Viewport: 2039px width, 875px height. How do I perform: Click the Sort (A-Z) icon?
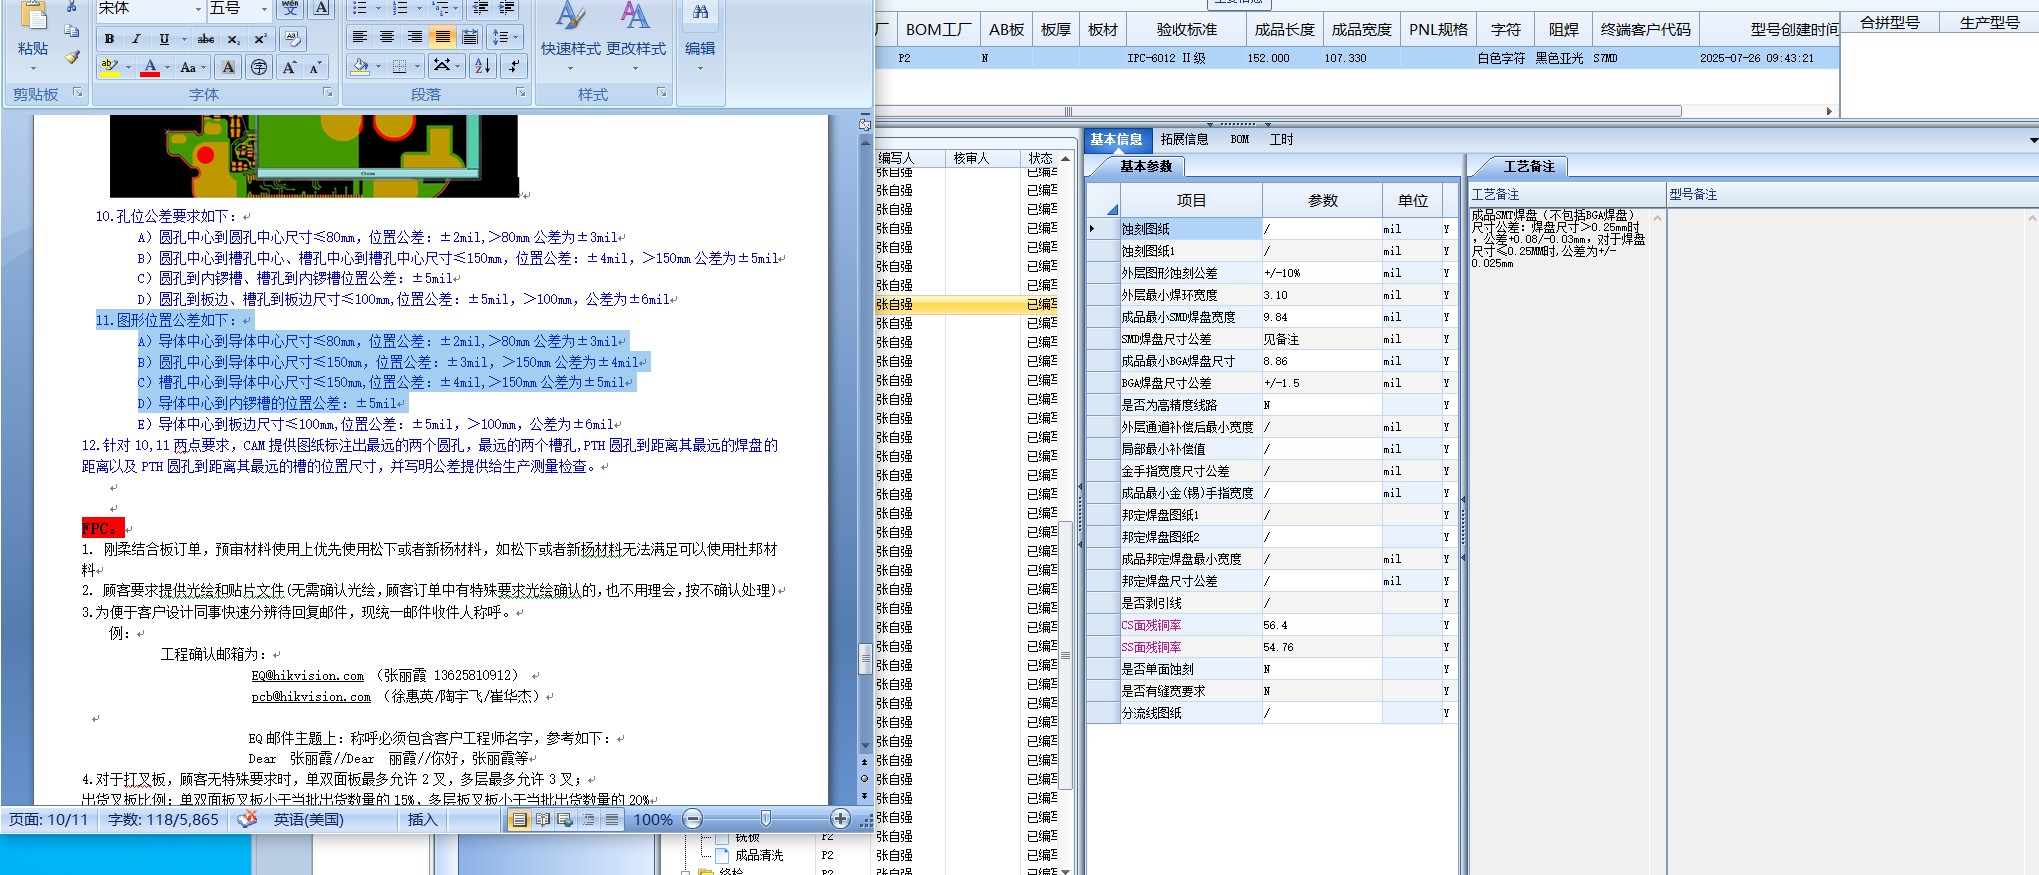click(483, 66)
